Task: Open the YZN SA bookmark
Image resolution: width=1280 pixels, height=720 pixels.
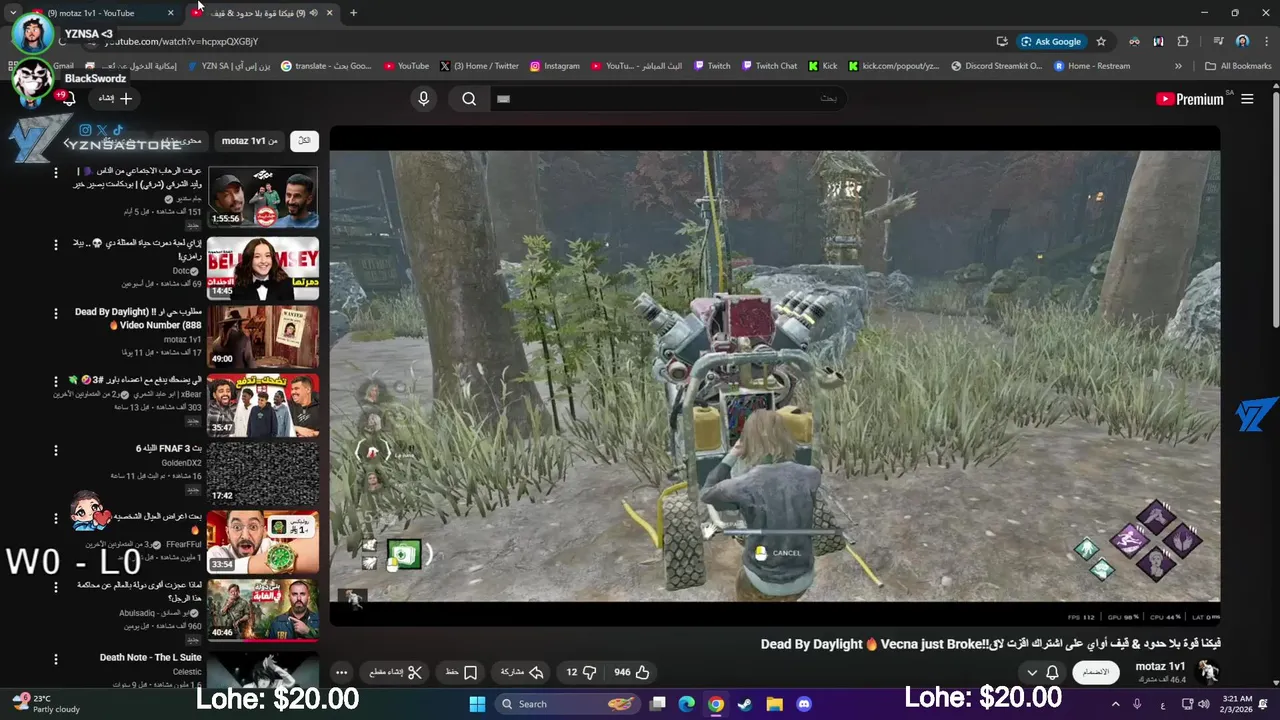Action: click(x=228, y=66)
